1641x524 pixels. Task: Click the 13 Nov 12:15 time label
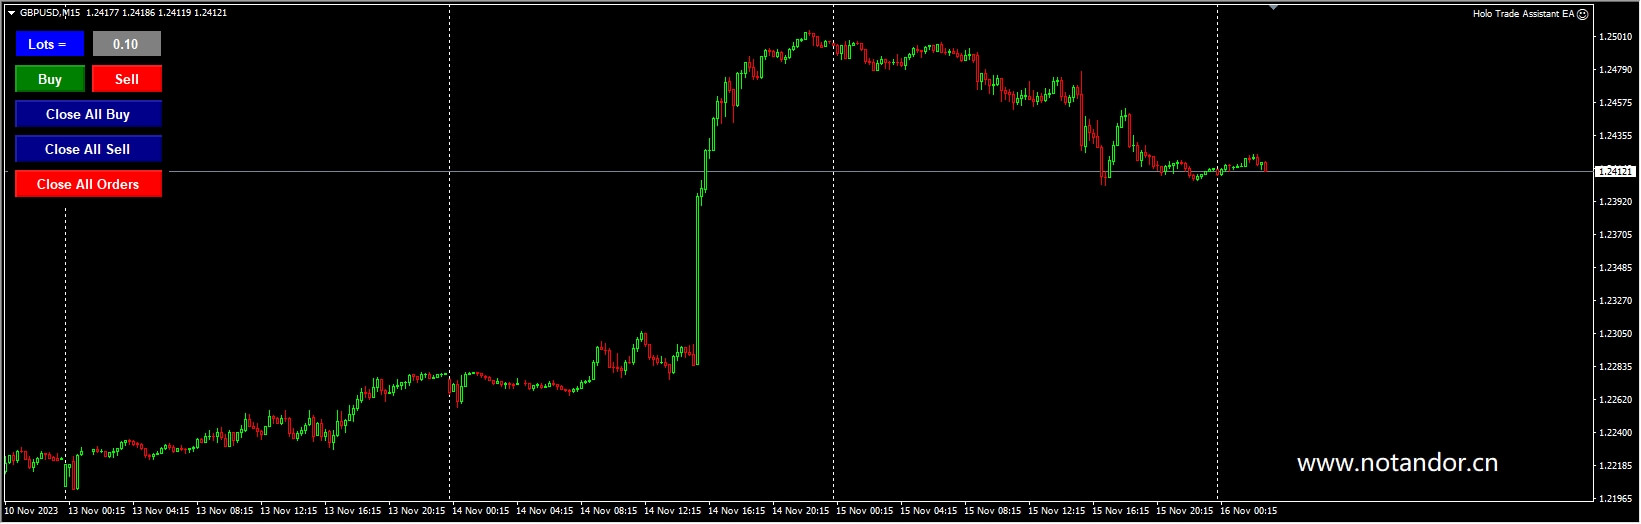coord(289,511)
